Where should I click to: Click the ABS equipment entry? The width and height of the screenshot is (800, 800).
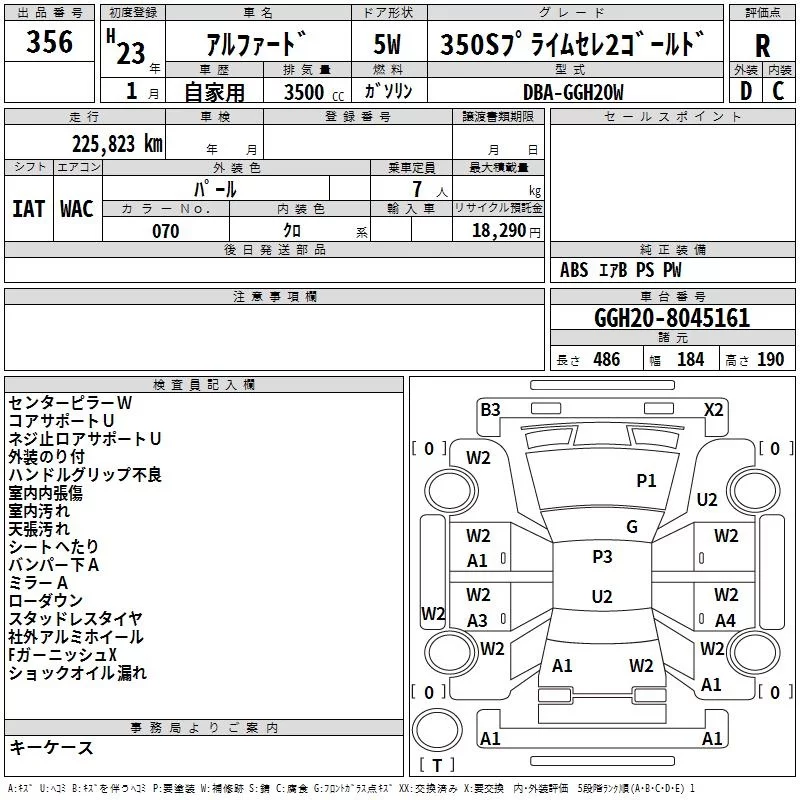(574, 270)
